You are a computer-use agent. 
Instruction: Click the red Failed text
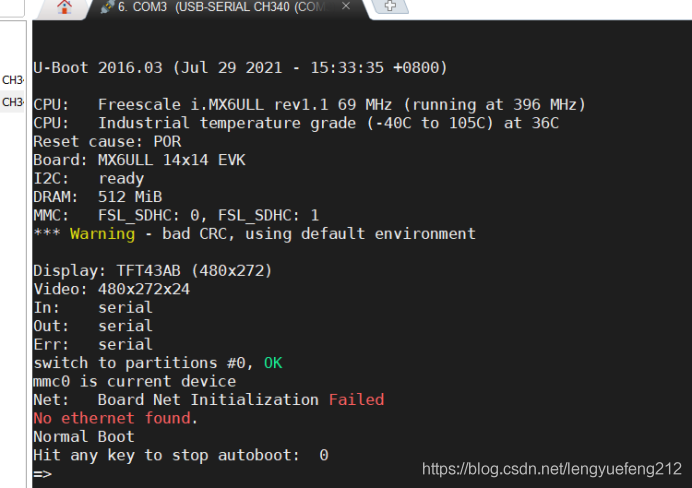[x=357, y=400]
